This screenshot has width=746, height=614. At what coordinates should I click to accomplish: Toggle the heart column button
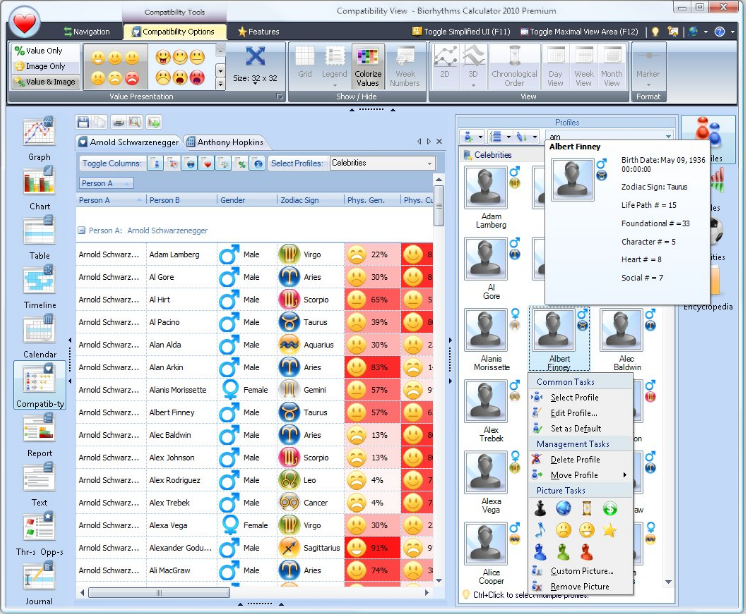[x=207, y=163]
